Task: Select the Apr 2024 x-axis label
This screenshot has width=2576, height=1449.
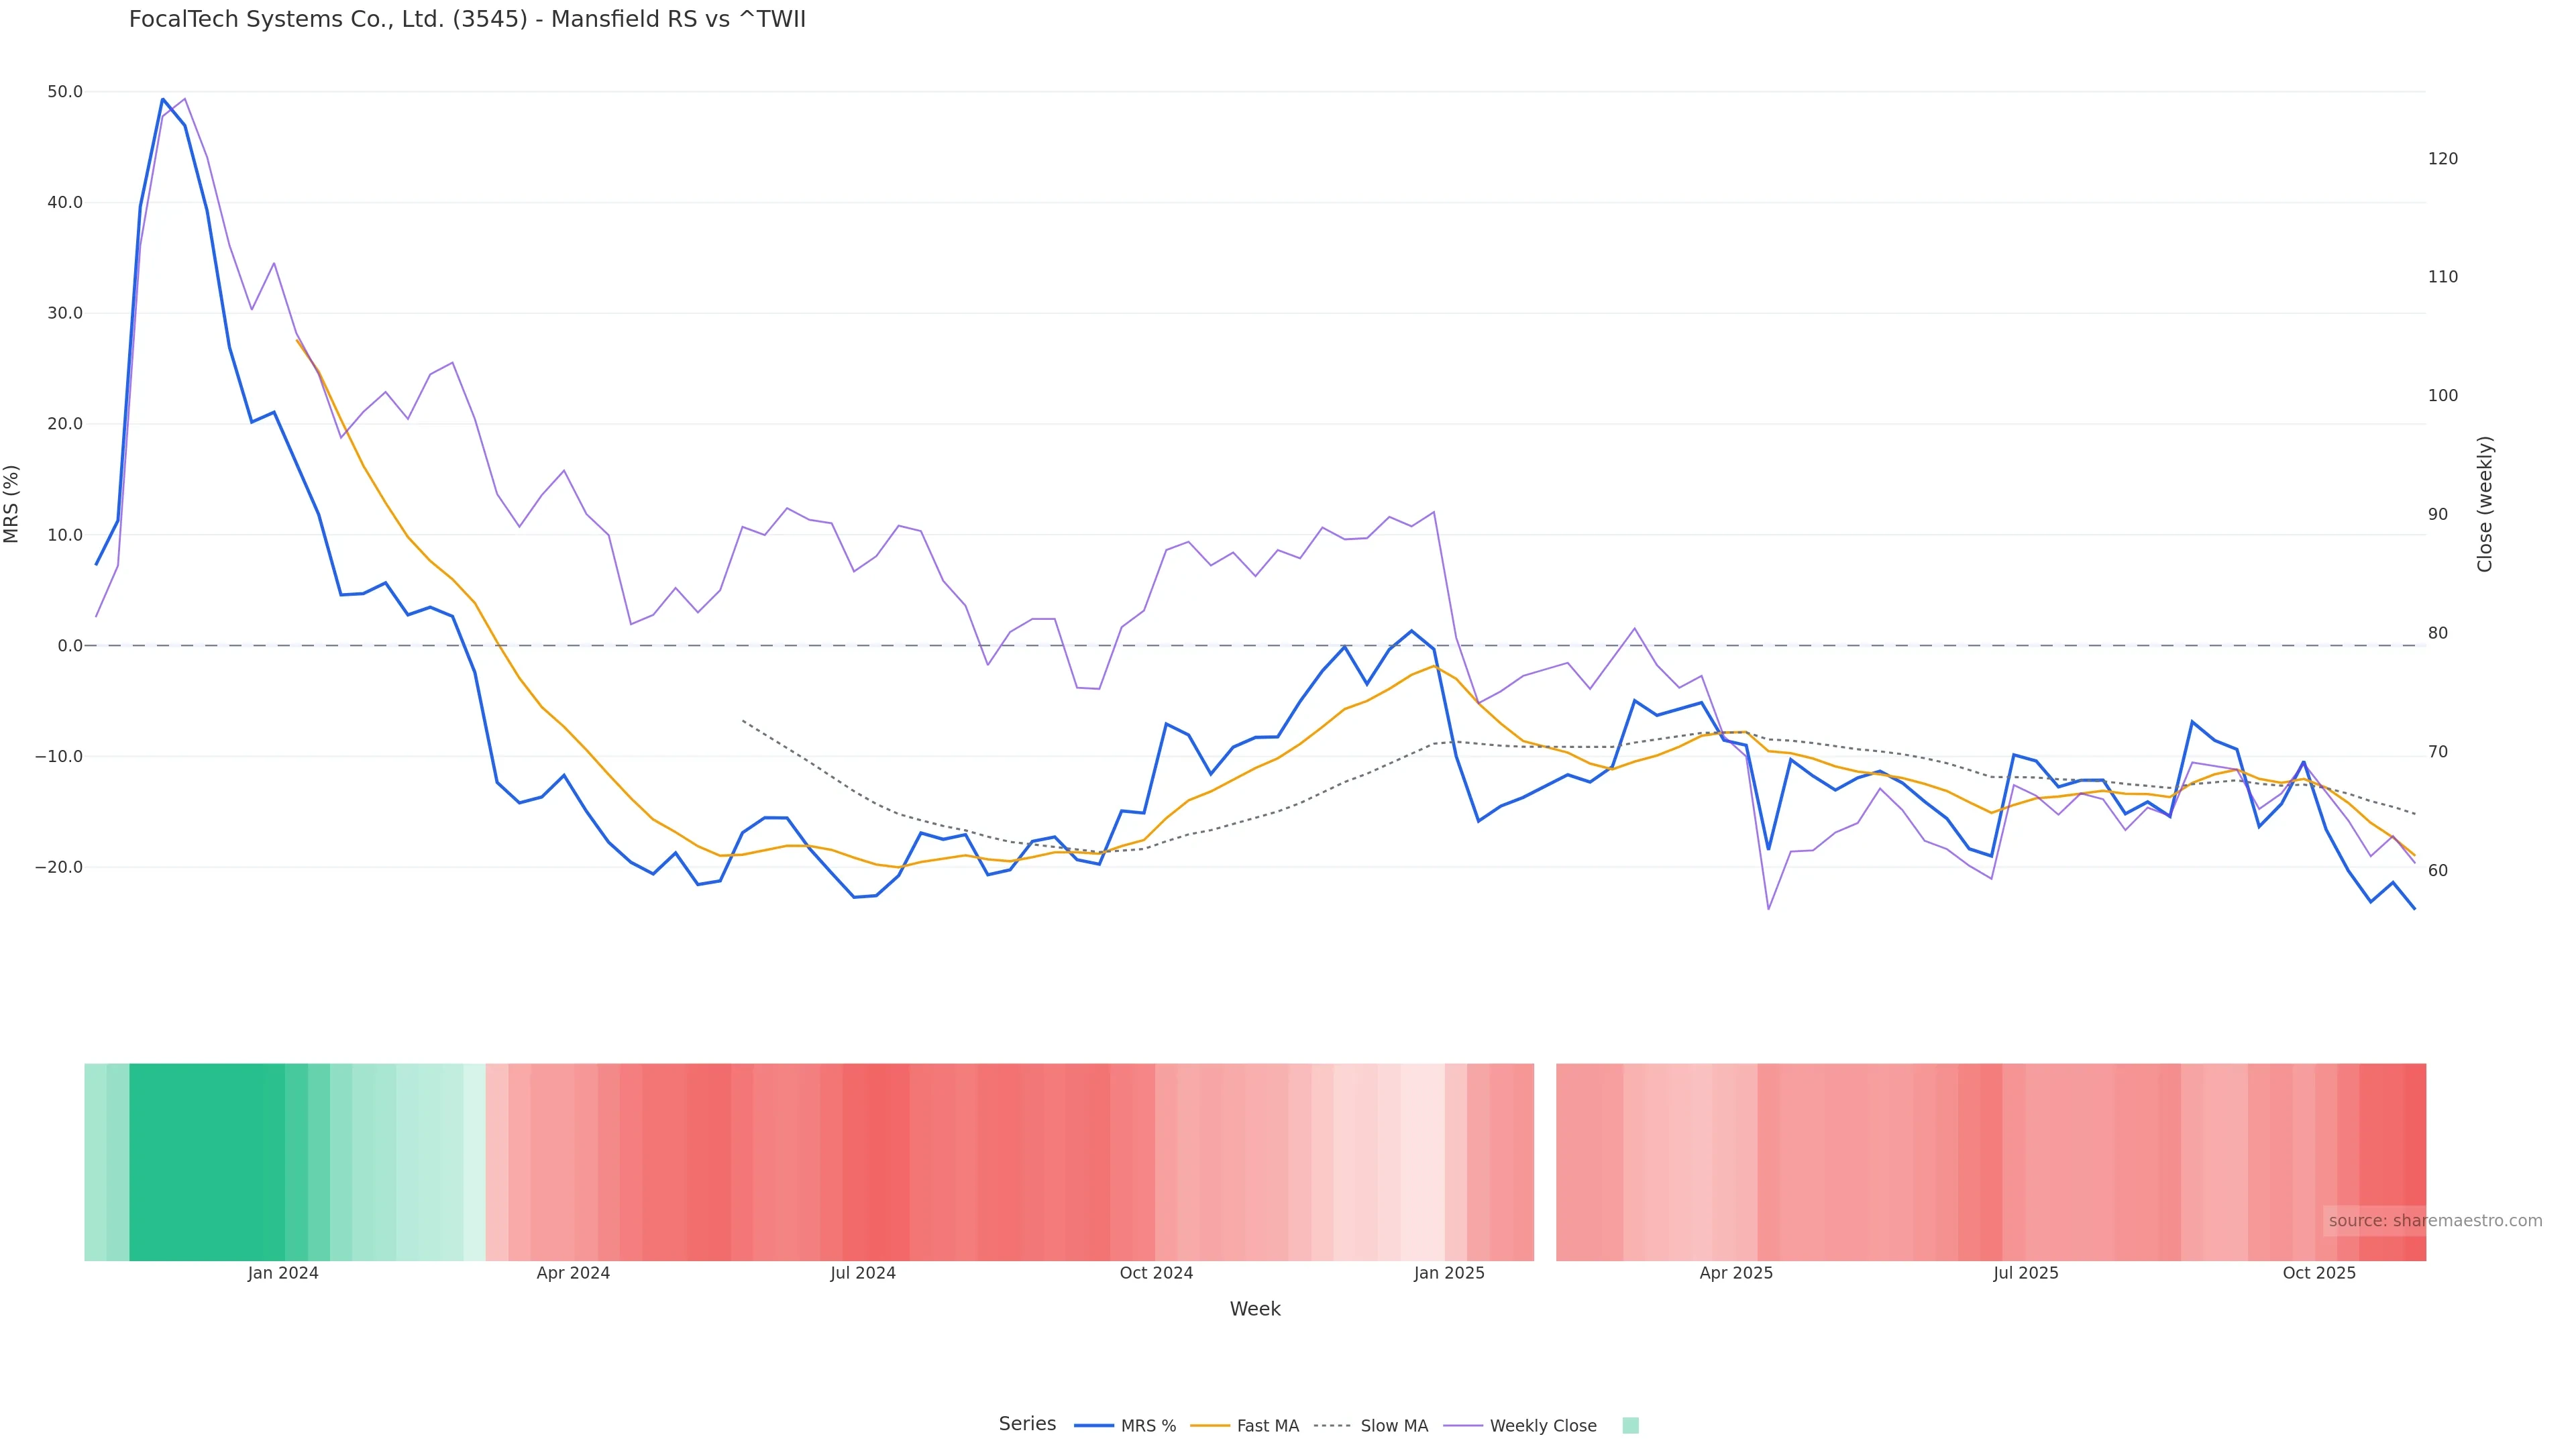Action: tap(573, 1274)
